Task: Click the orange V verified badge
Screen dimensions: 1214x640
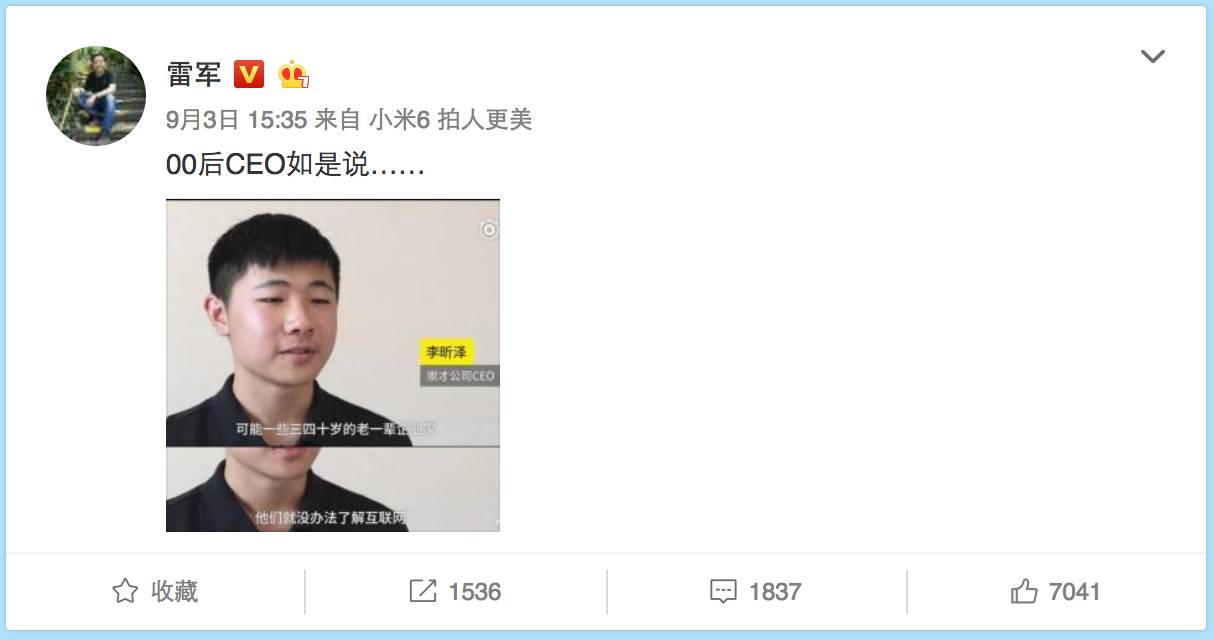Action: point(249,74)
